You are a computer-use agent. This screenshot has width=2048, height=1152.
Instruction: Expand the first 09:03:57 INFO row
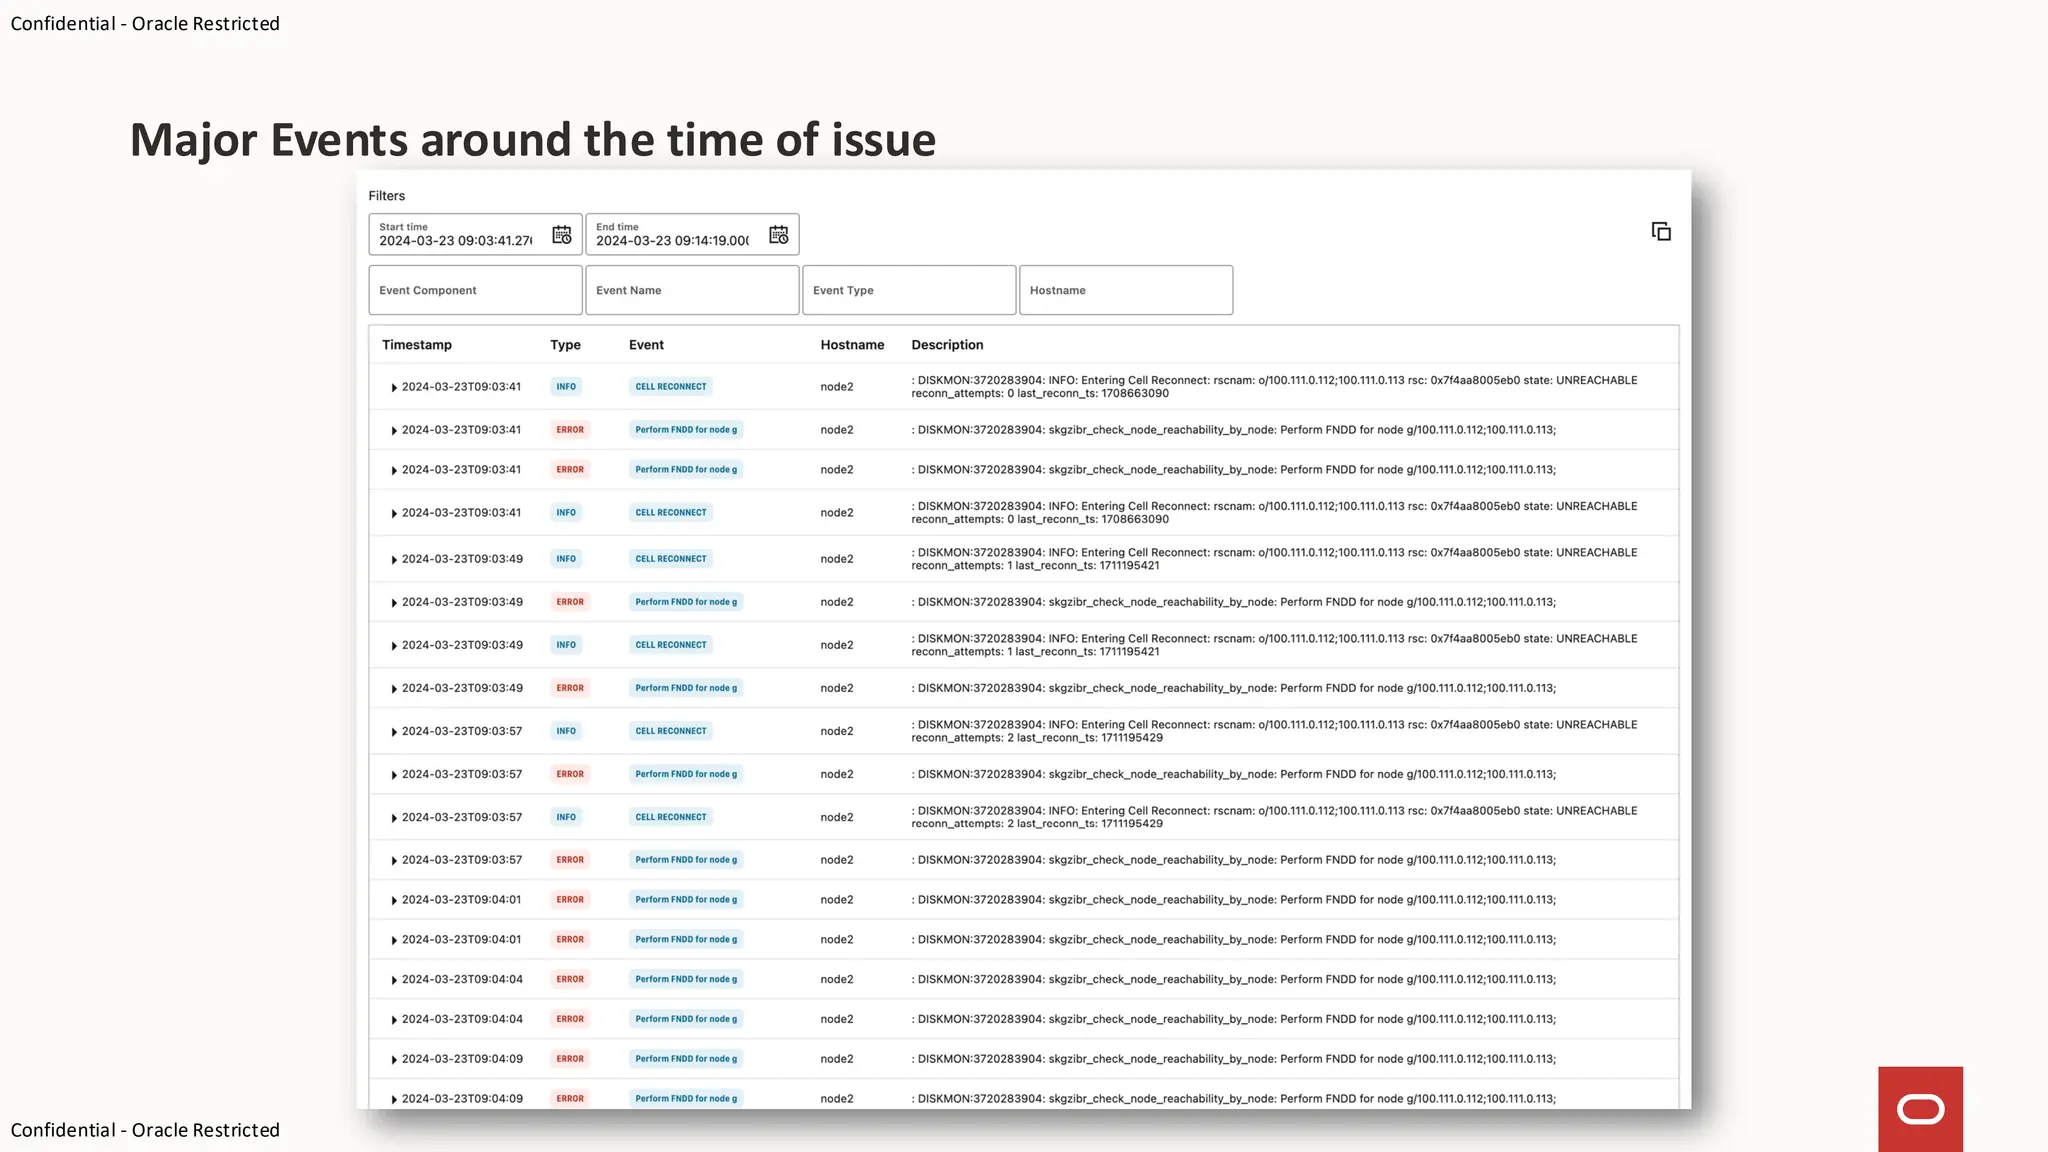tap(394, 731)
